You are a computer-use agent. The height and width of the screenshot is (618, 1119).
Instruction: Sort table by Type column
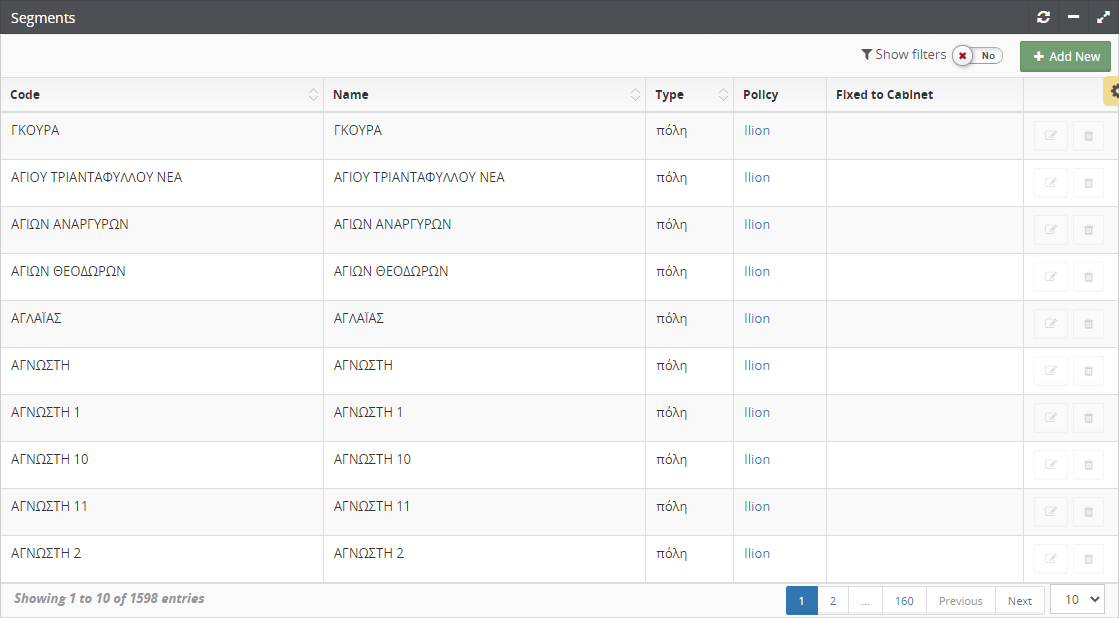point(723,95)
